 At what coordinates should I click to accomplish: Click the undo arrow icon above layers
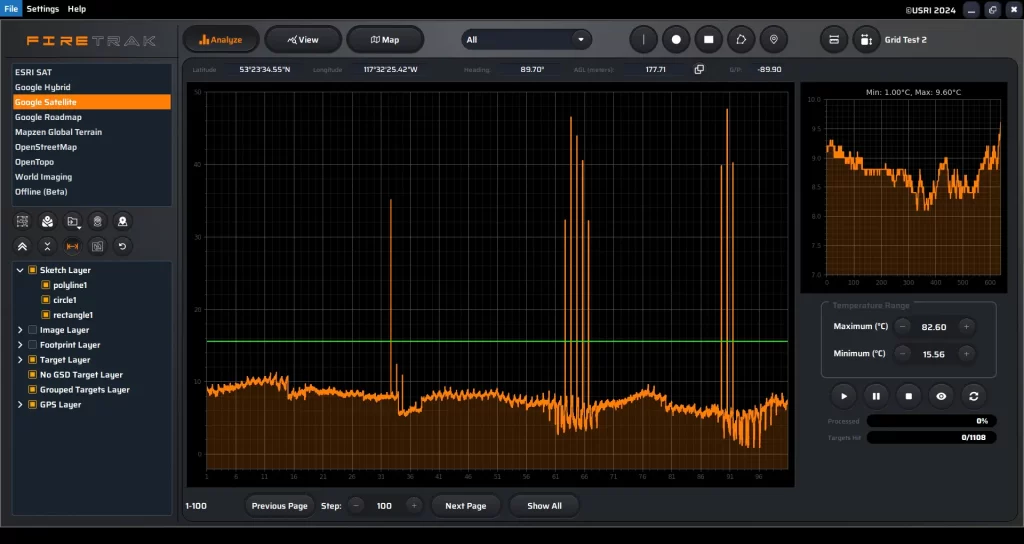pos(122,246)
